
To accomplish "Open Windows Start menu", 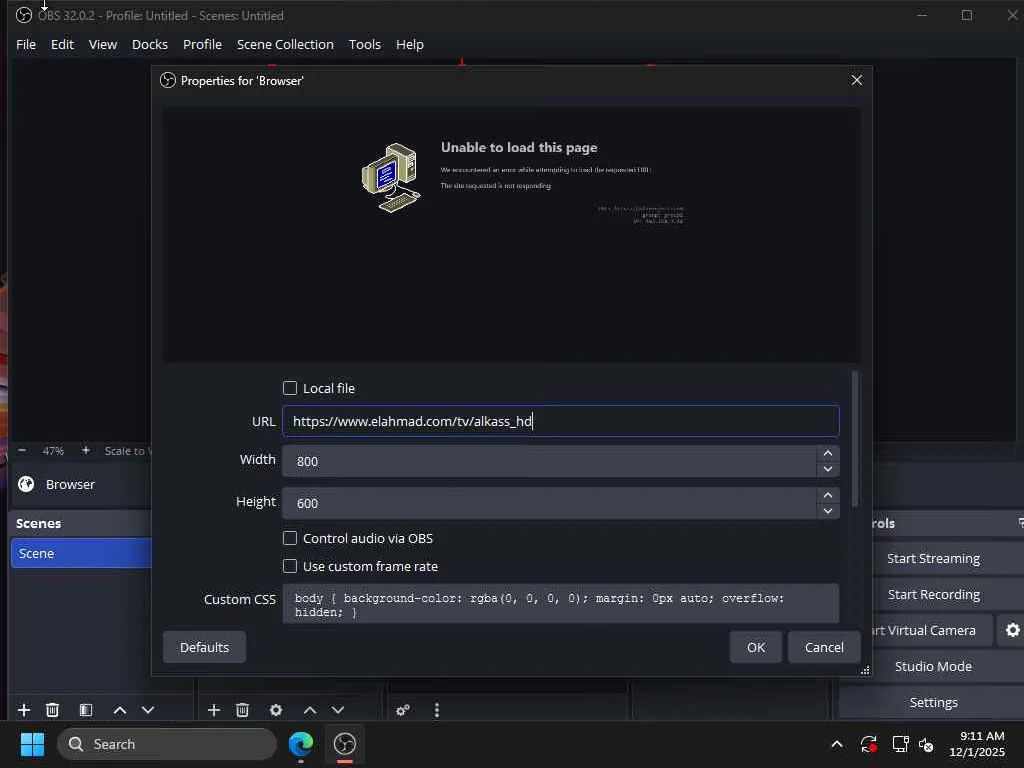I will click(32, 744).
